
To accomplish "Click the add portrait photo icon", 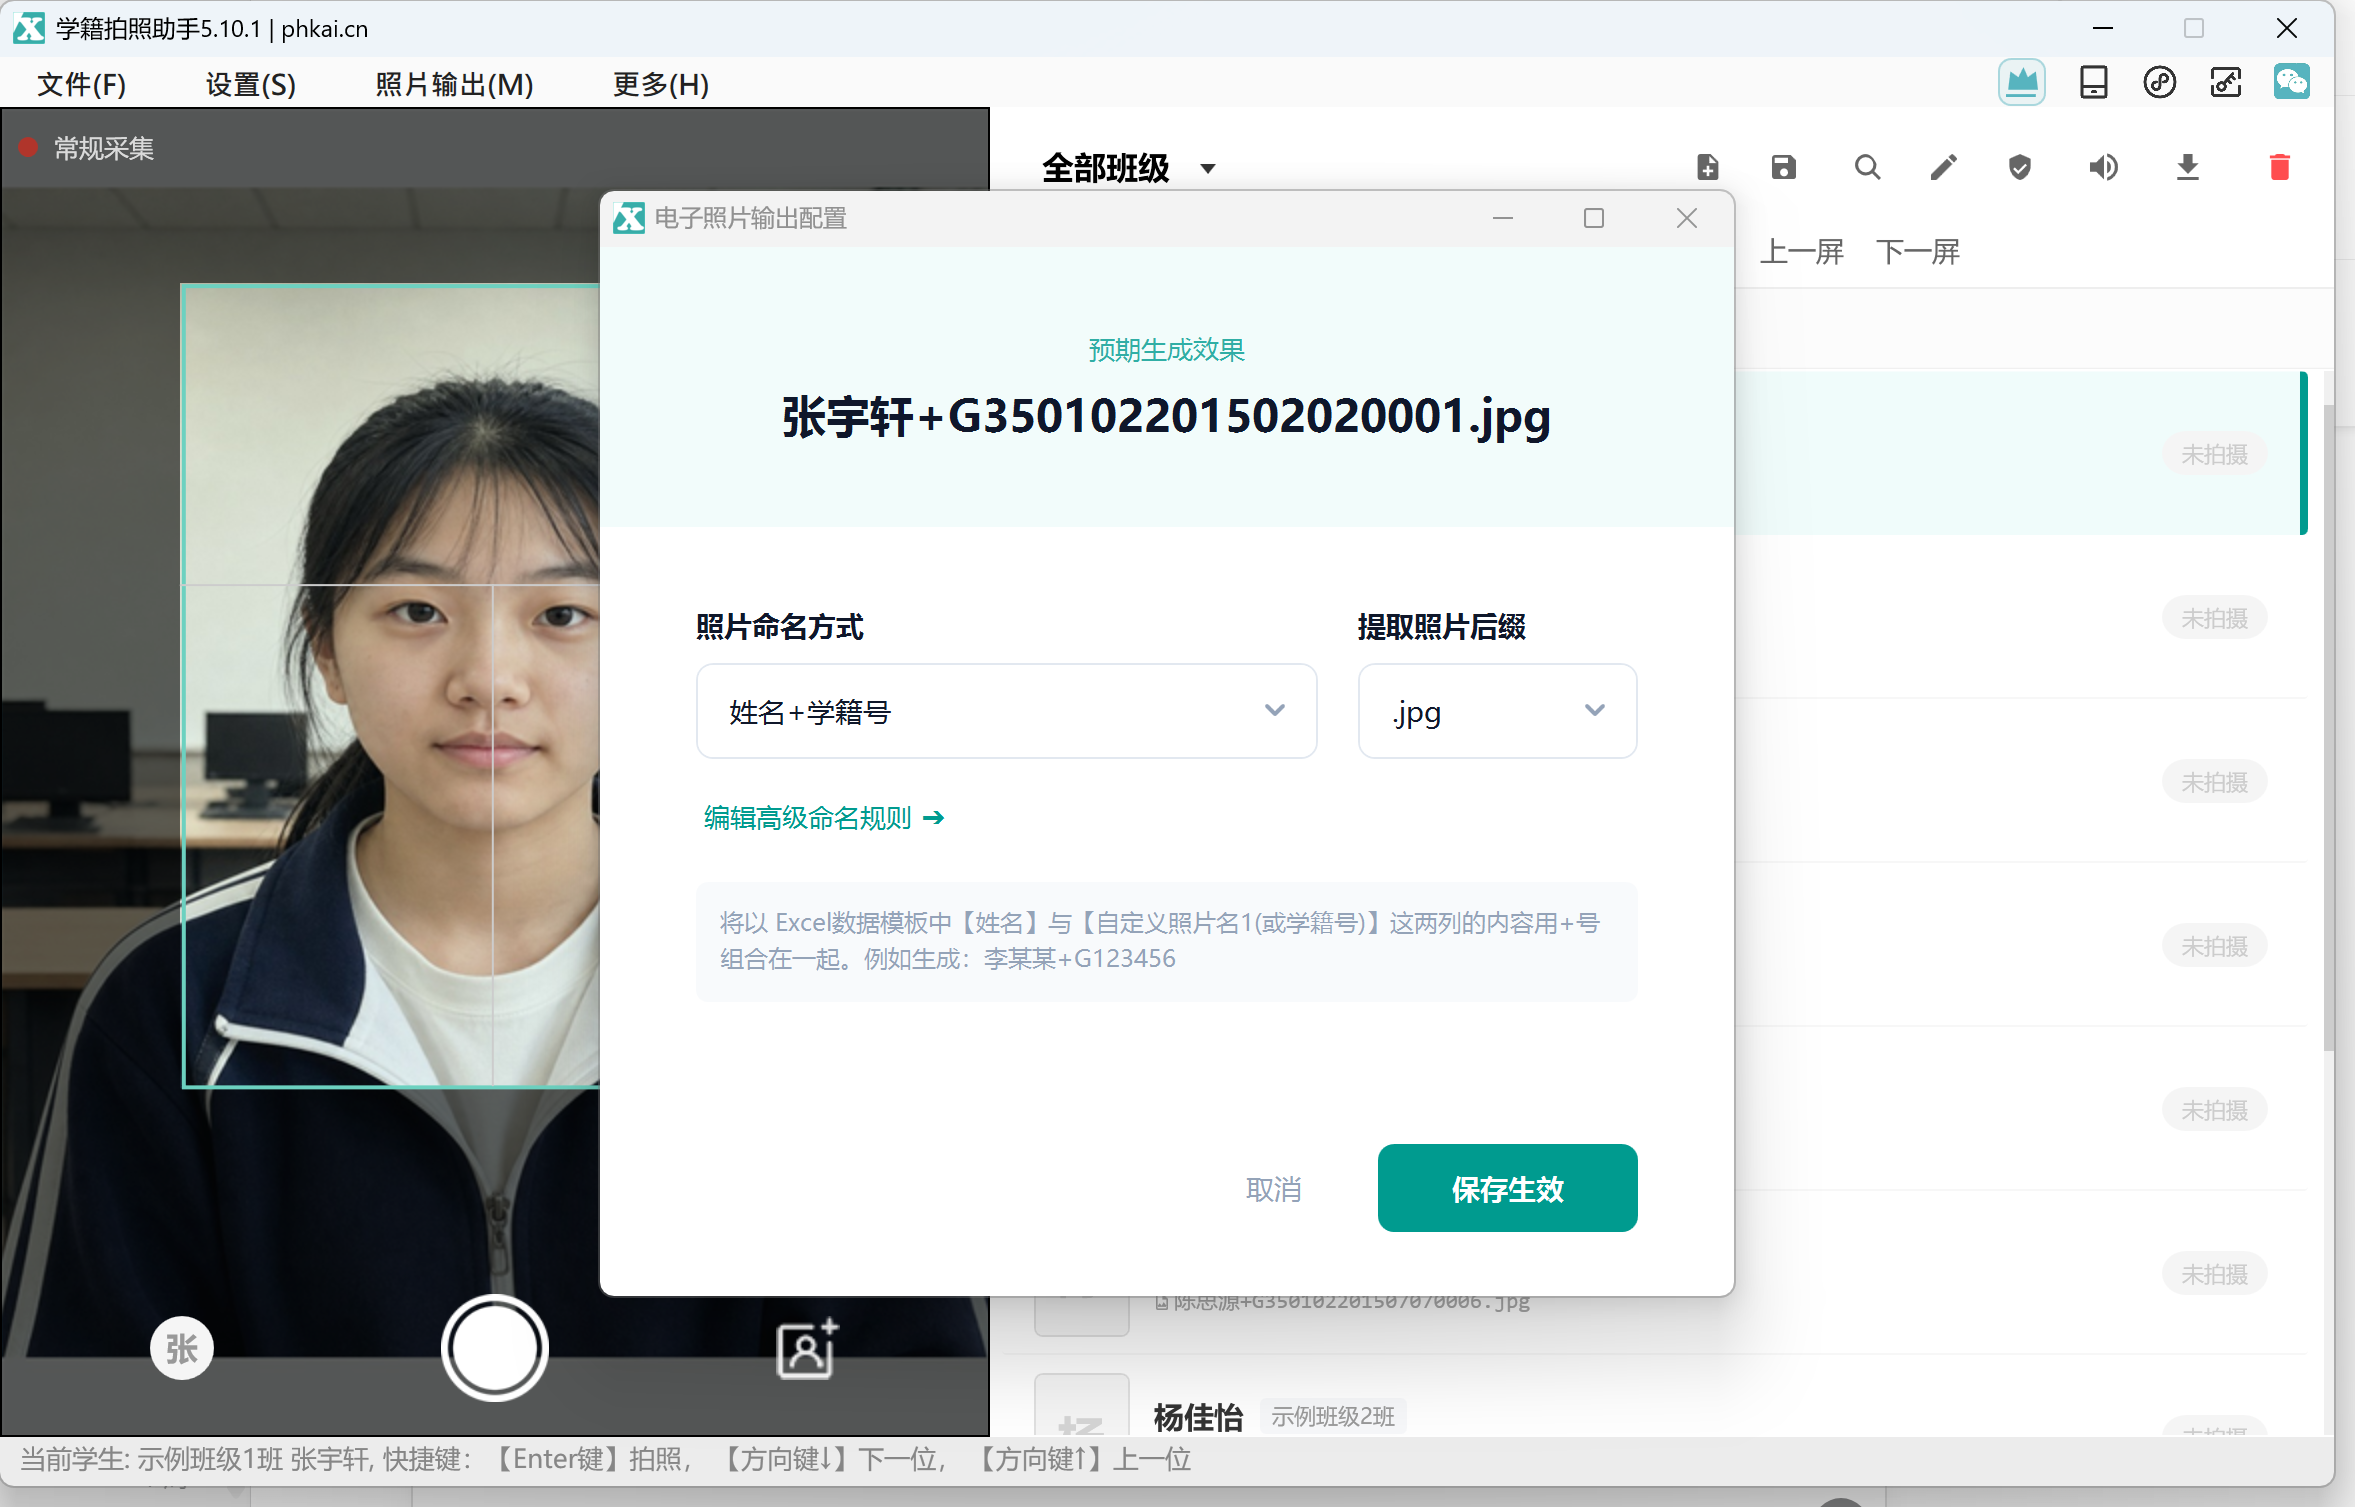I will [x=807, y=1348].
